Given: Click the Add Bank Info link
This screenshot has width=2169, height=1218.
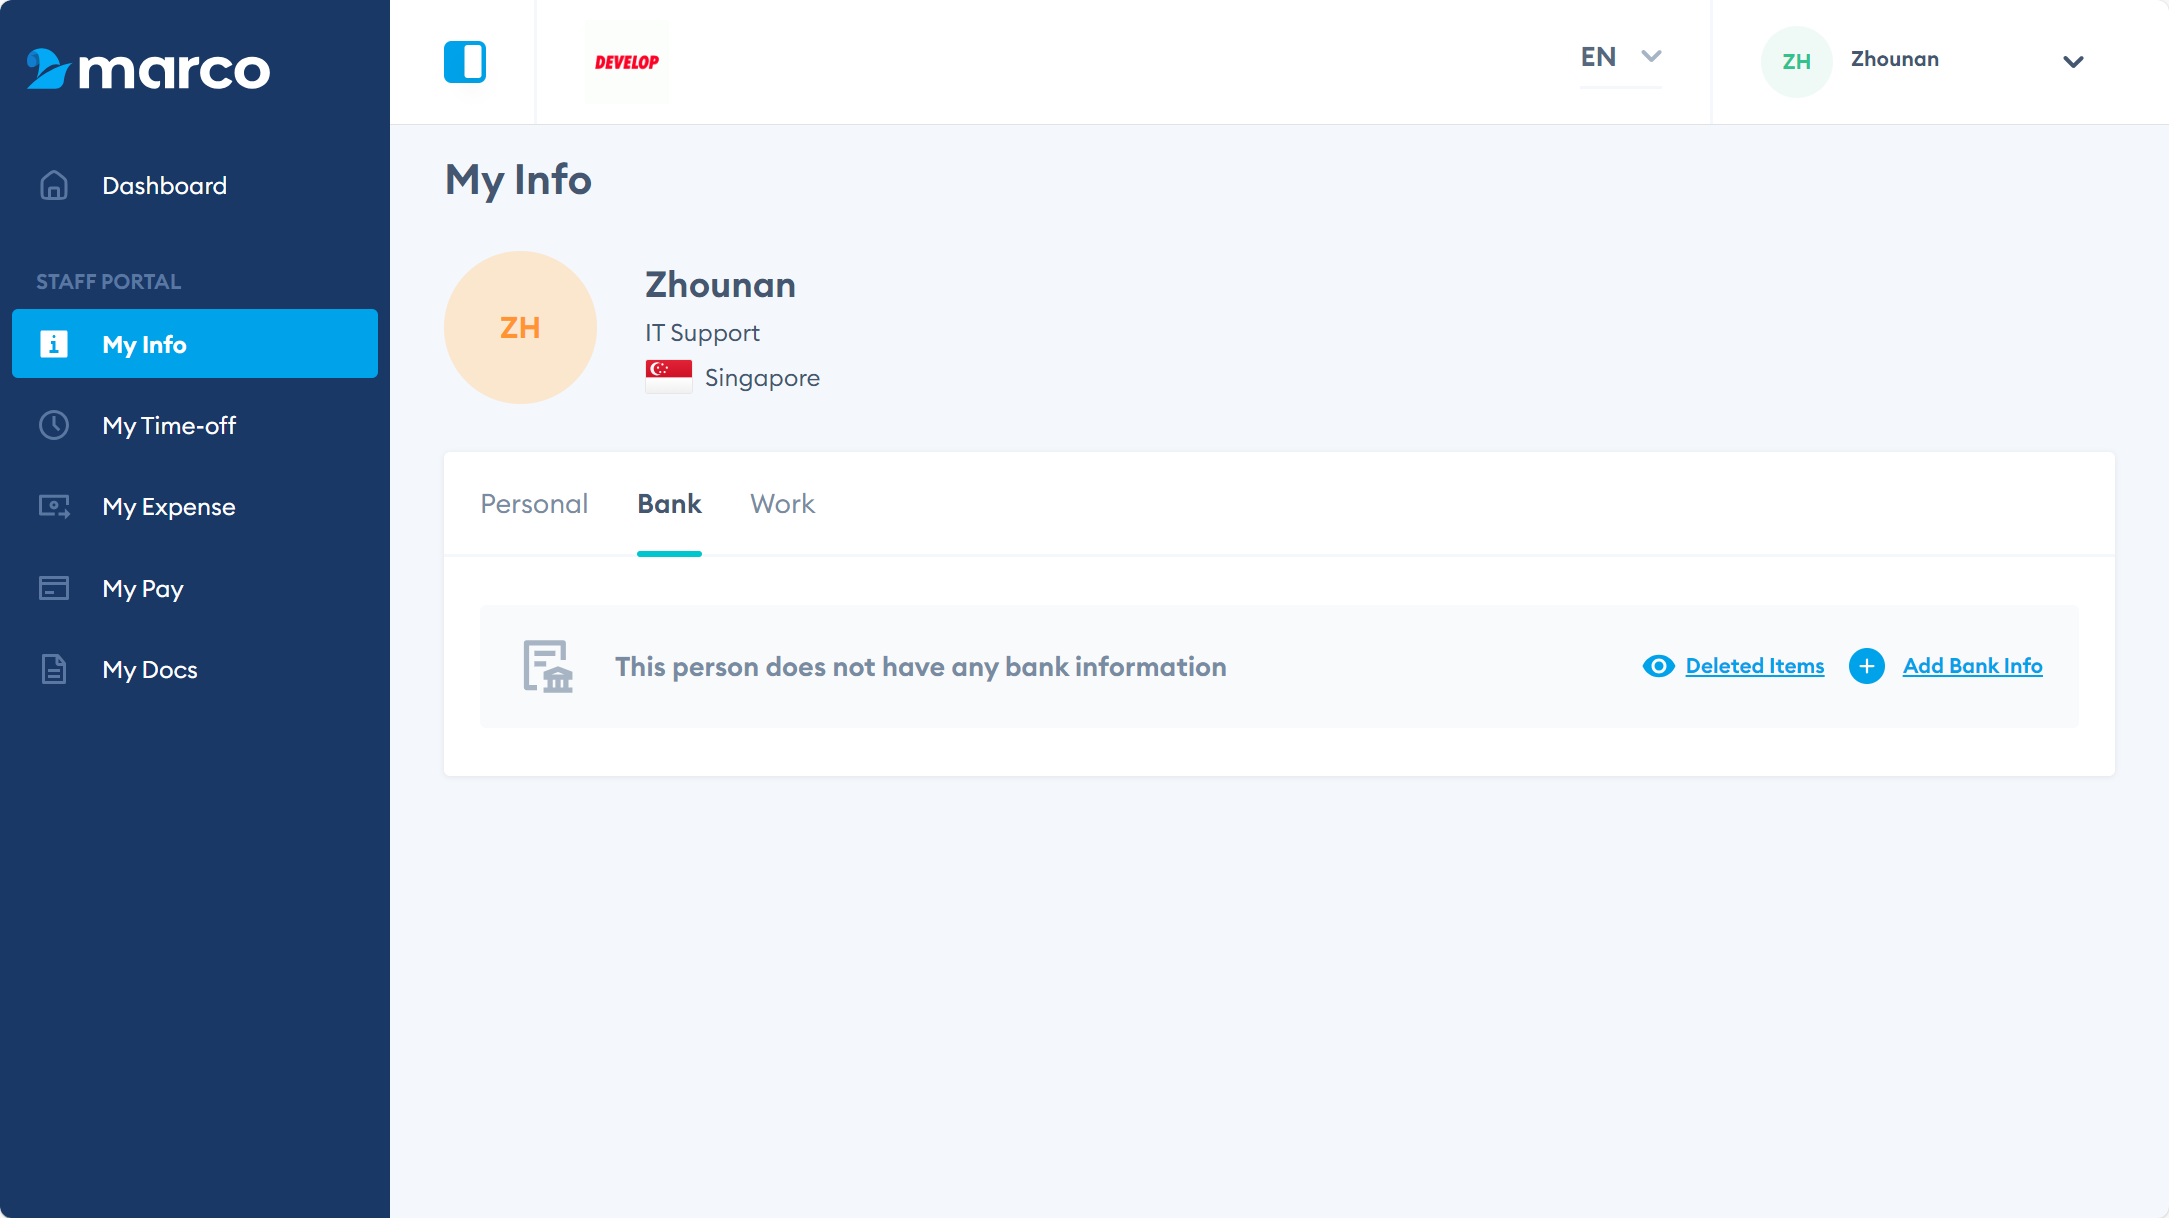Looking at the screenshot, I should point(1972,666).
